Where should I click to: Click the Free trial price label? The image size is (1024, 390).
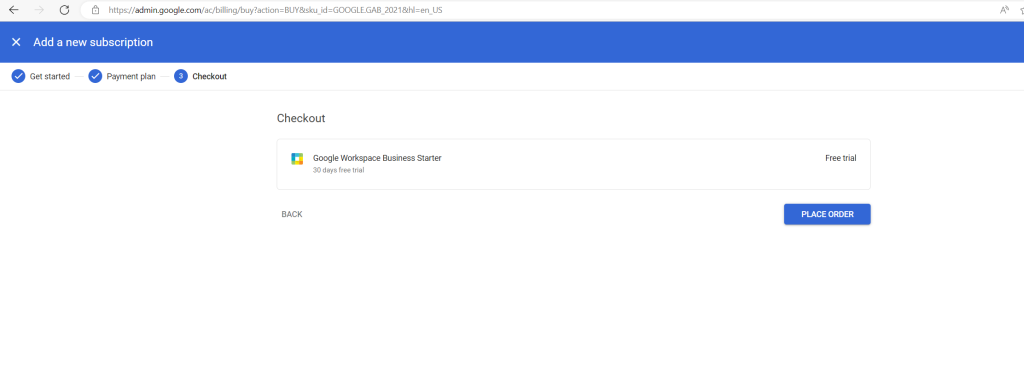pos(840,158)
